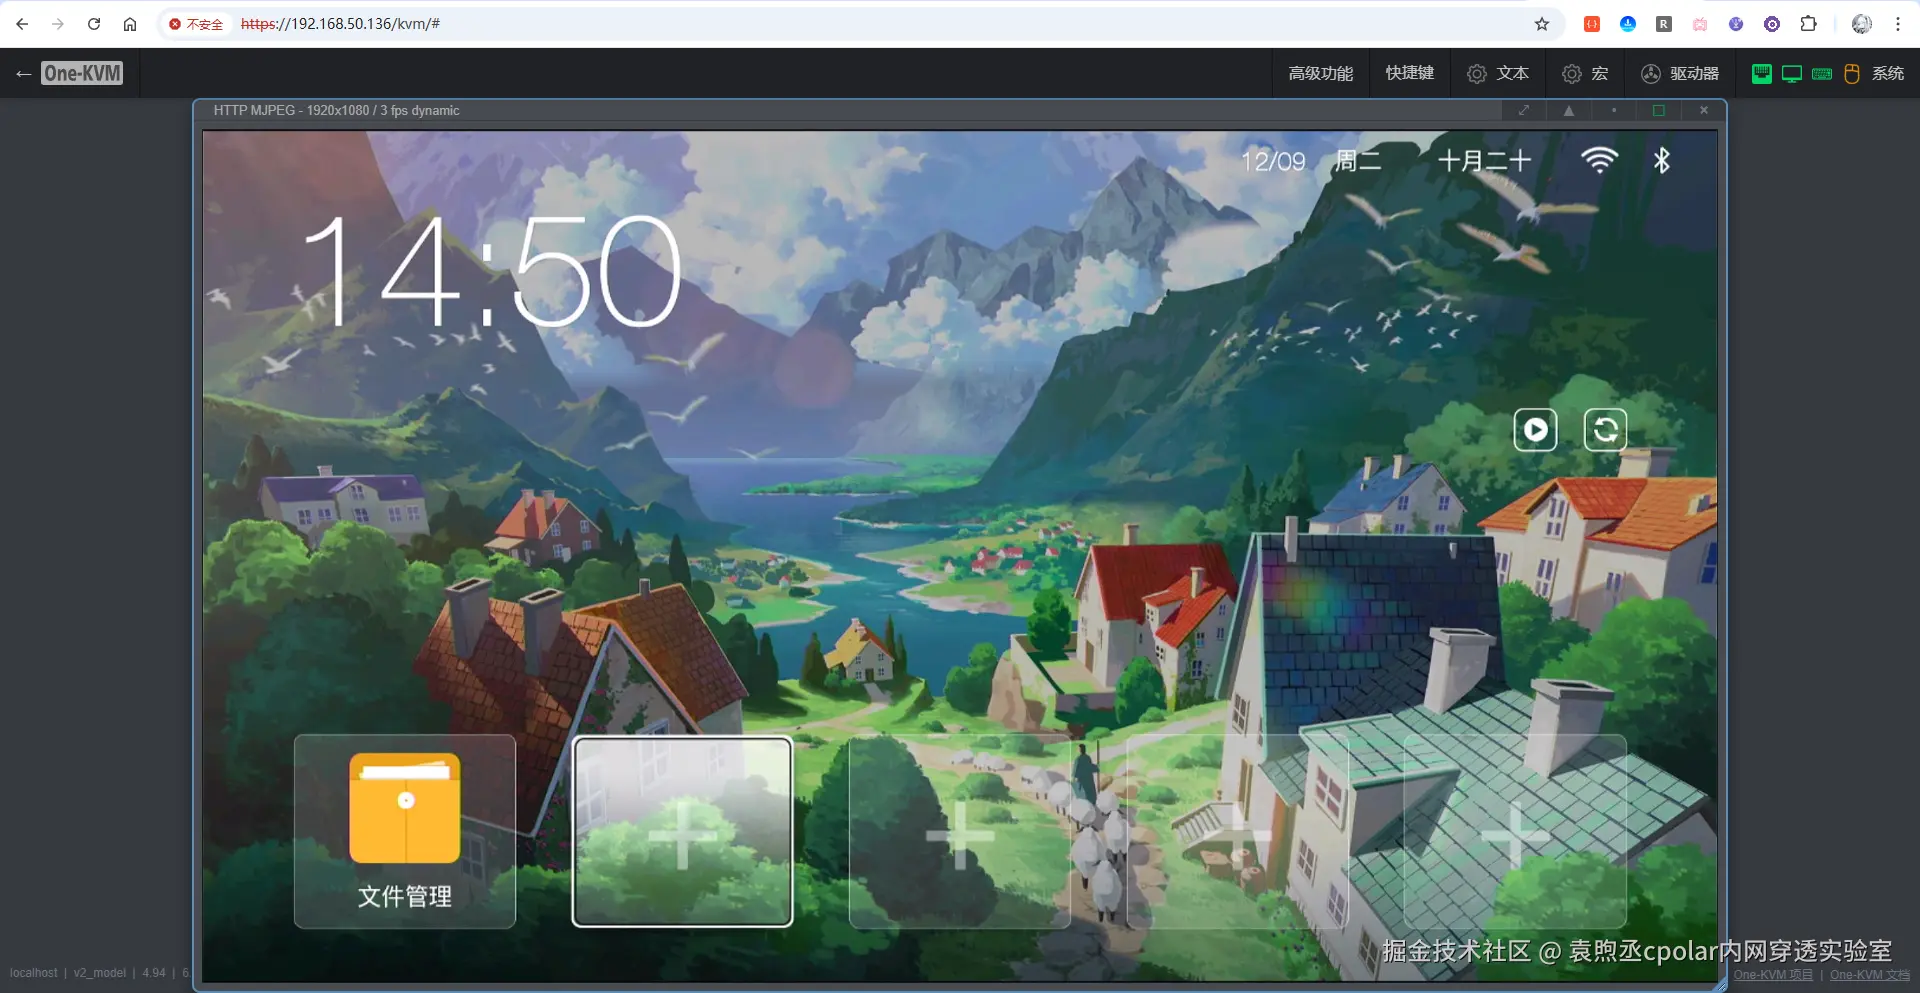Click the browser profile avatar
1920x993 pixels.
[1862, 24]
